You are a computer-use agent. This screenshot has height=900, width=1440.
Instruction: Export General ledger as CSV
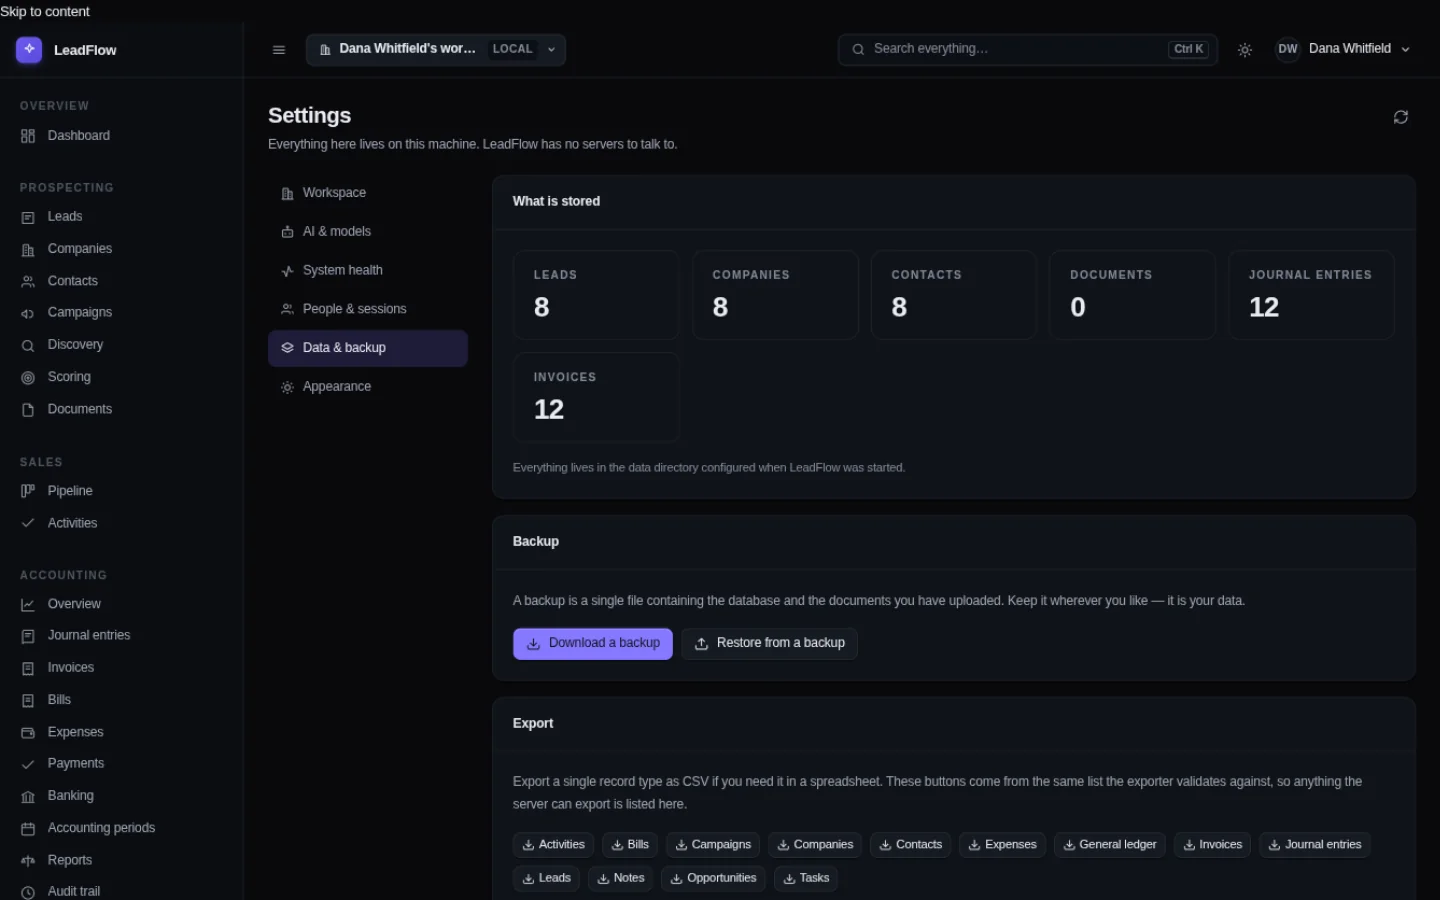click(1109, 845)
